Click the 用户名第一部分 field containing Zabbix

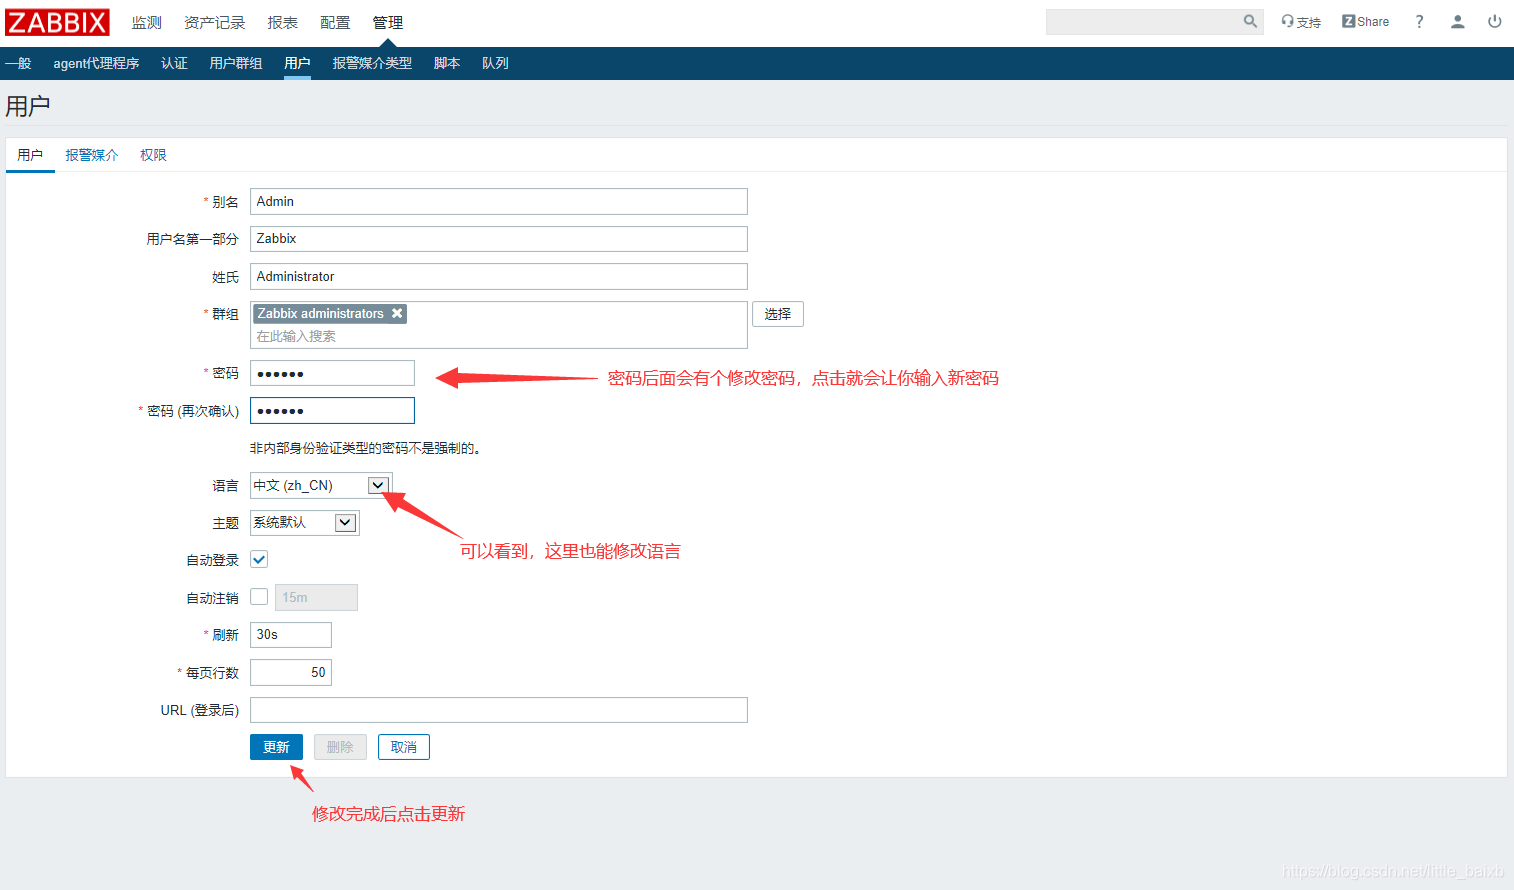tap(499, 238)
